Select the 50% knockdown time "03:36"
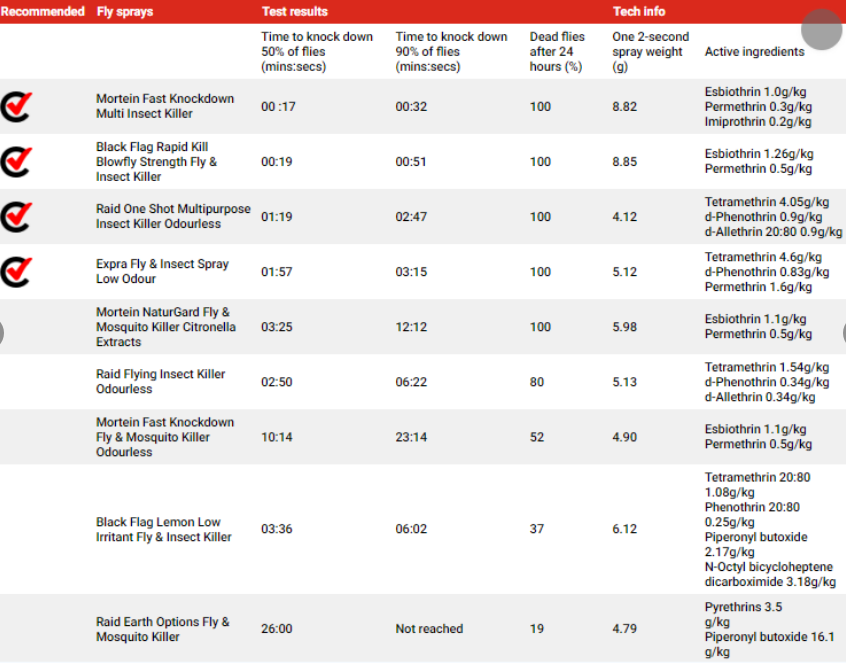 277,529
